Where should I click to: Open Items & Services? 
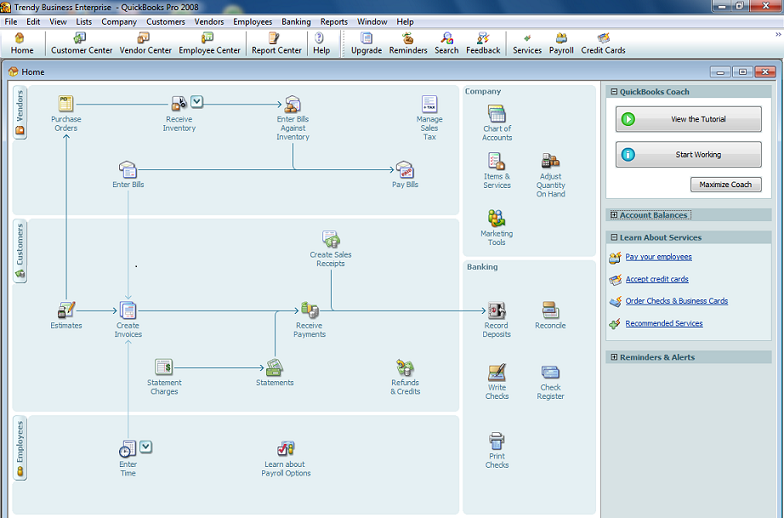[x=496, y=161]
